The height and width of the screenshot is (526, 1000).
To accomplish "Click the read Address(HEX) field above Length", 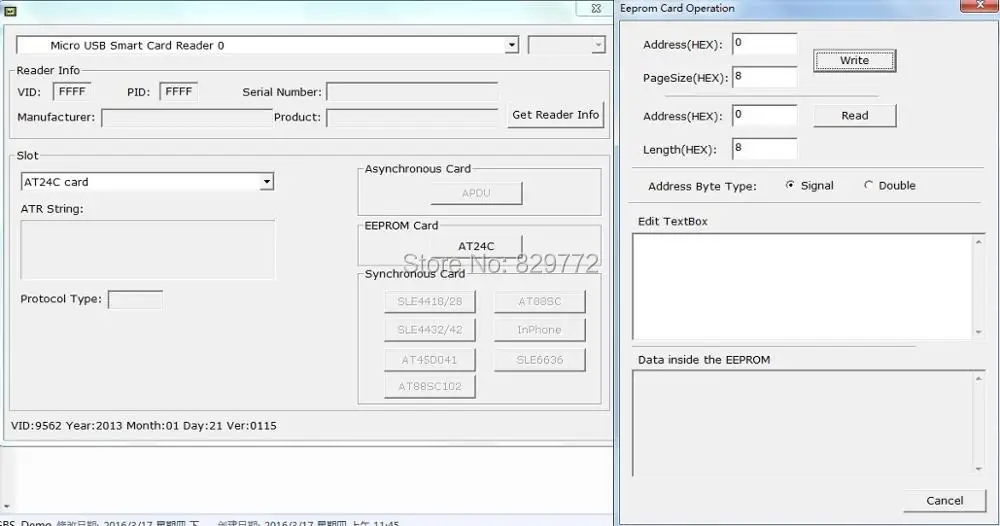I will click(765, 115).
